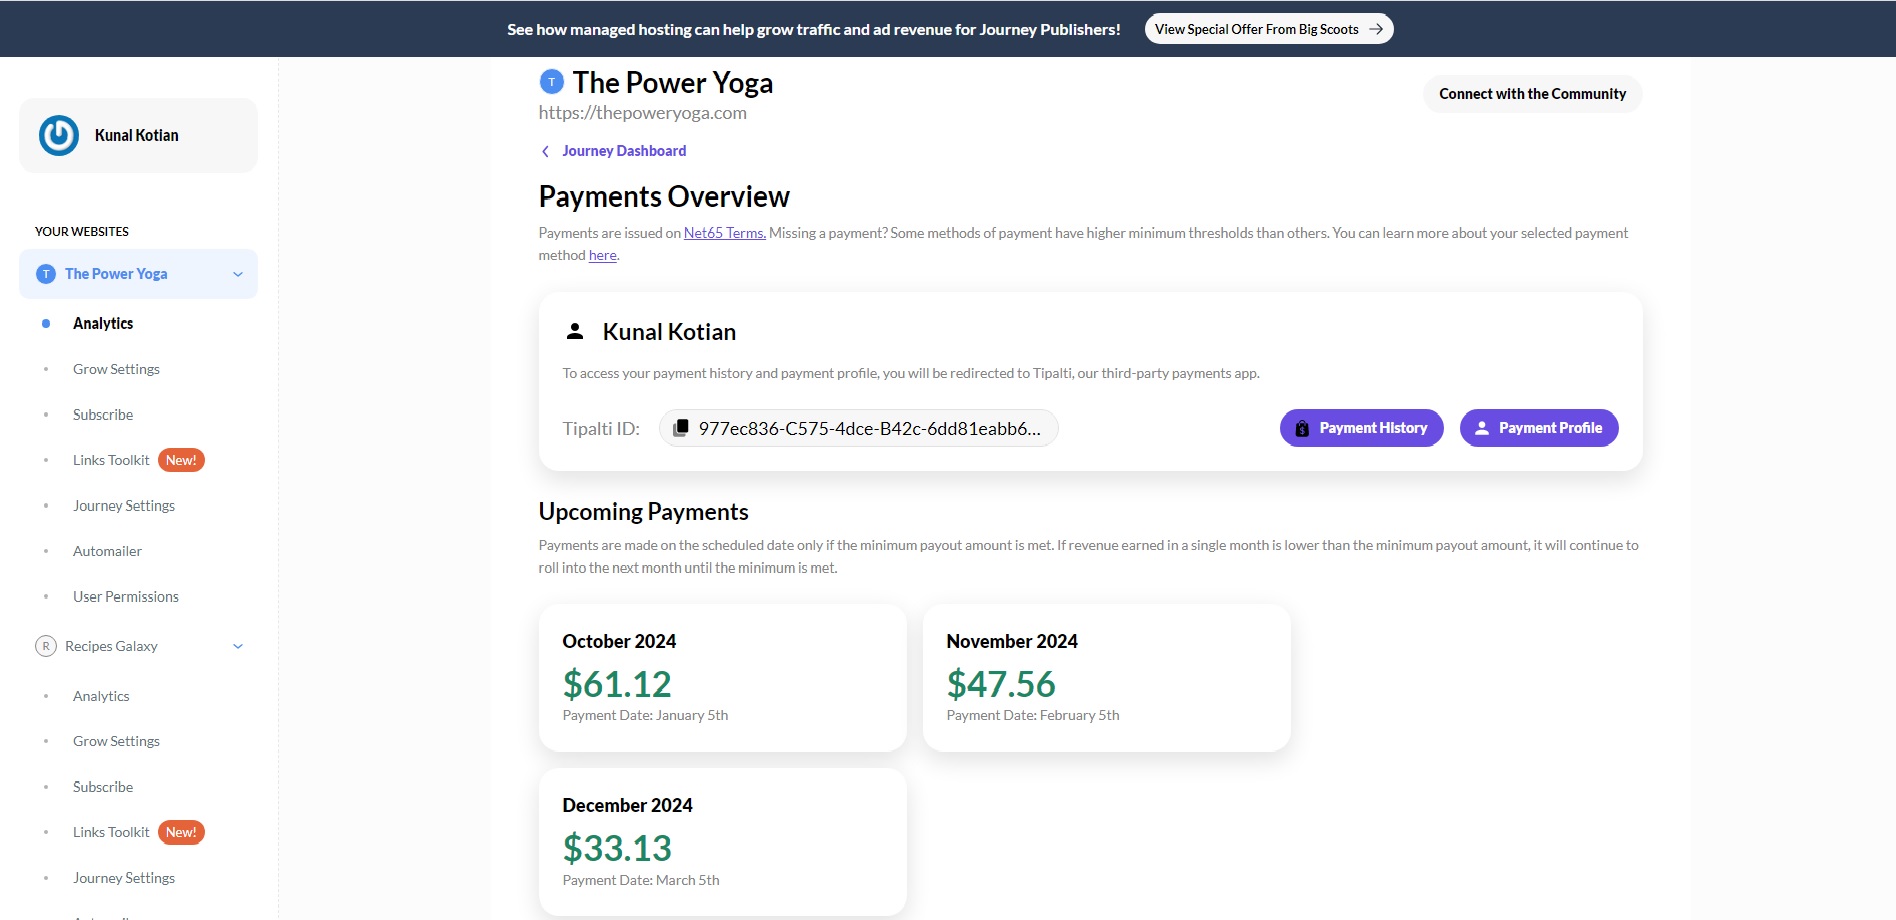1896x920 pixels.
Task: Select the October 2024 payment card
Action: tap(723, 678)
